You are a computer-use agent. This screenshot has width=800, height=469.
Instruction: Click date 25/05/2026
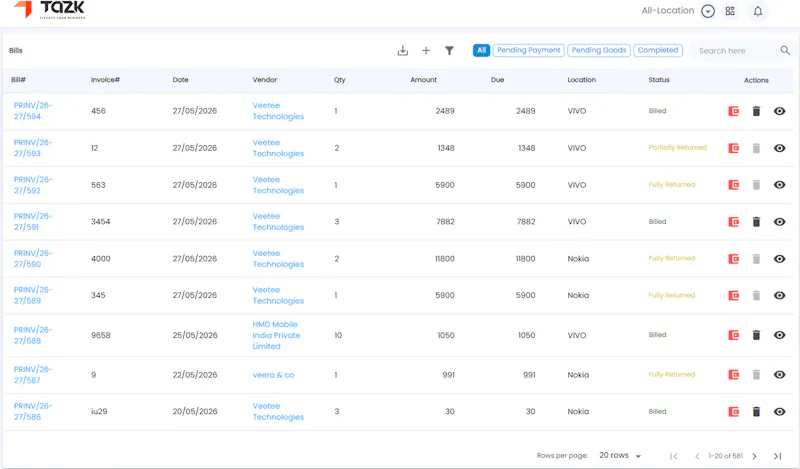195,335
